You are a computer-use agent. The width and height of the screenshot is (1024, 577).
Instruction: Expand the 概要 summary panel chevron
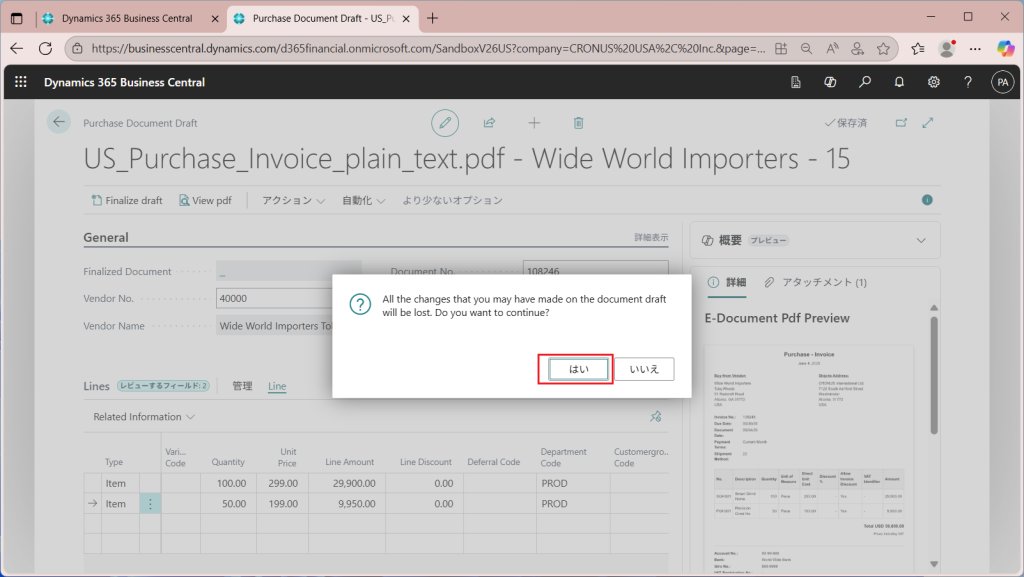click(921, 241)
